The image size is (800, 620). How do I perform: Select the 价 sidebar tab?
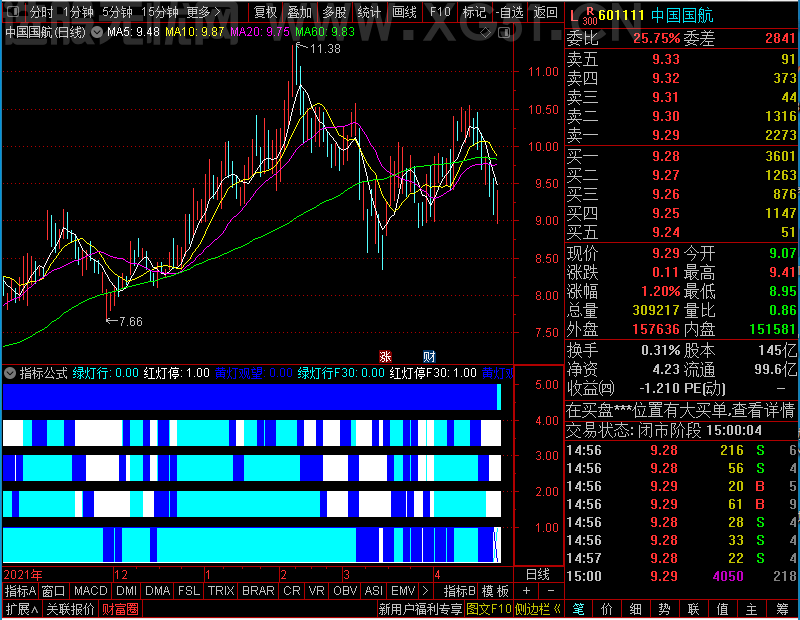click(607, 609)
